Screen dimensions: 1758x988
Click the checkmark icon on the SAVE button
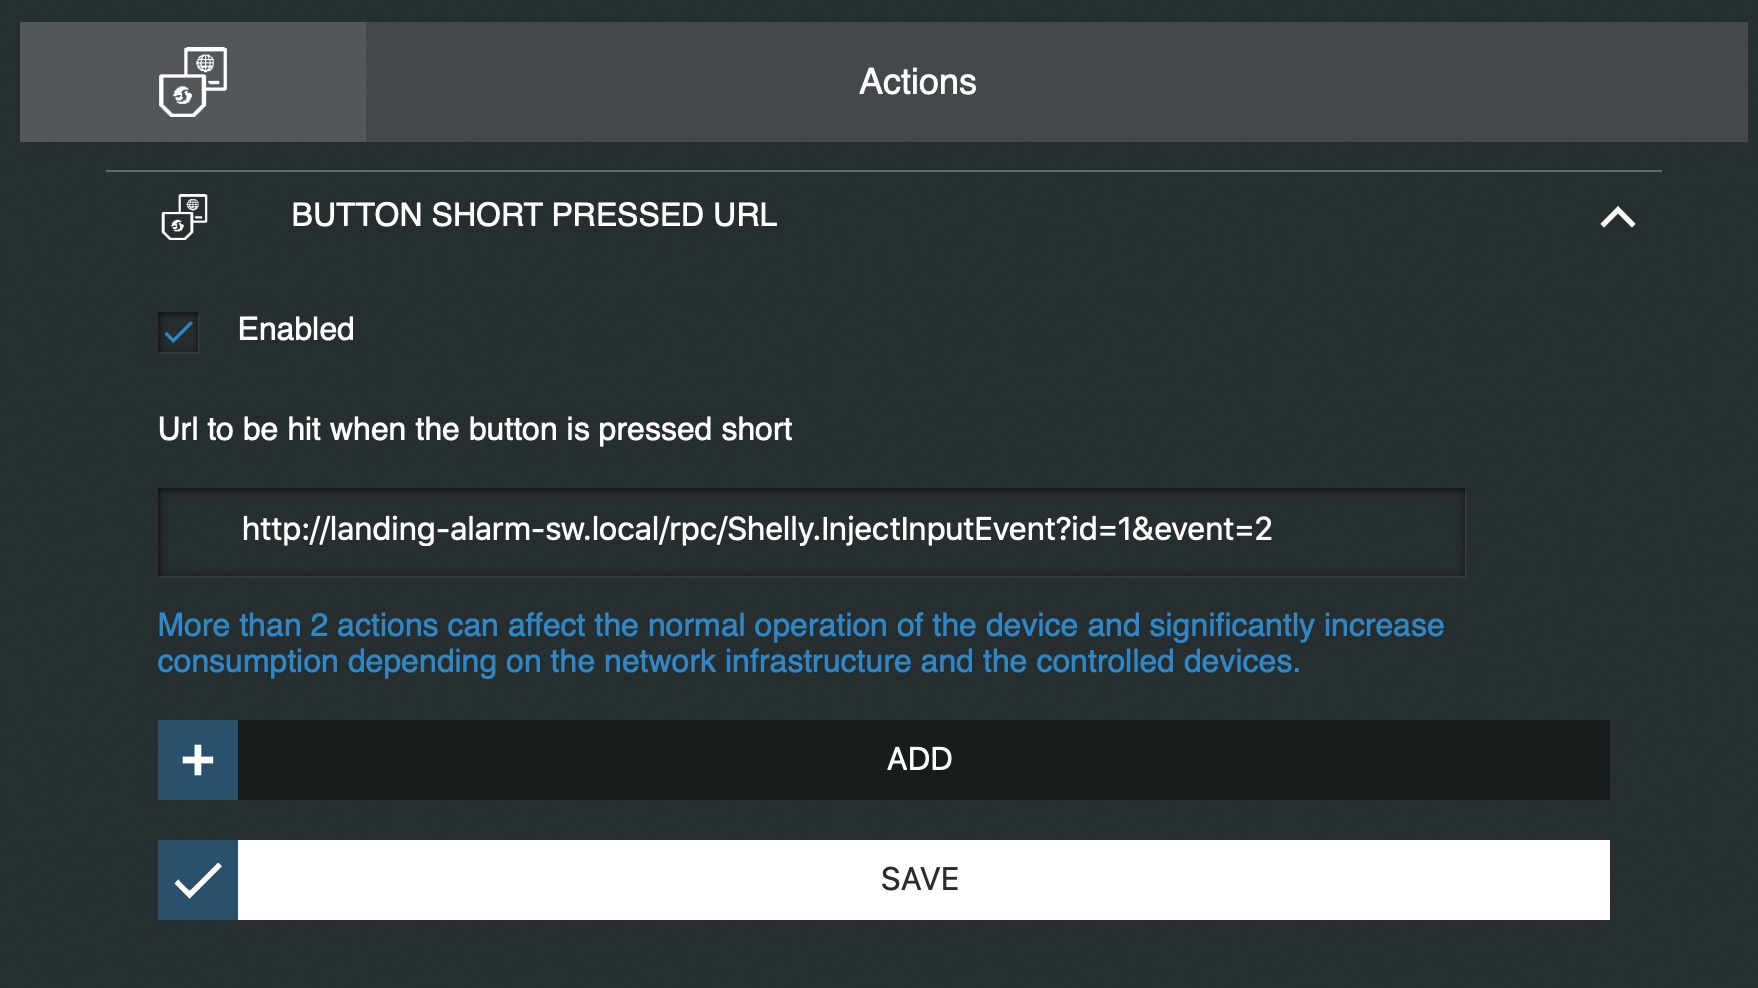click(197, 879)
